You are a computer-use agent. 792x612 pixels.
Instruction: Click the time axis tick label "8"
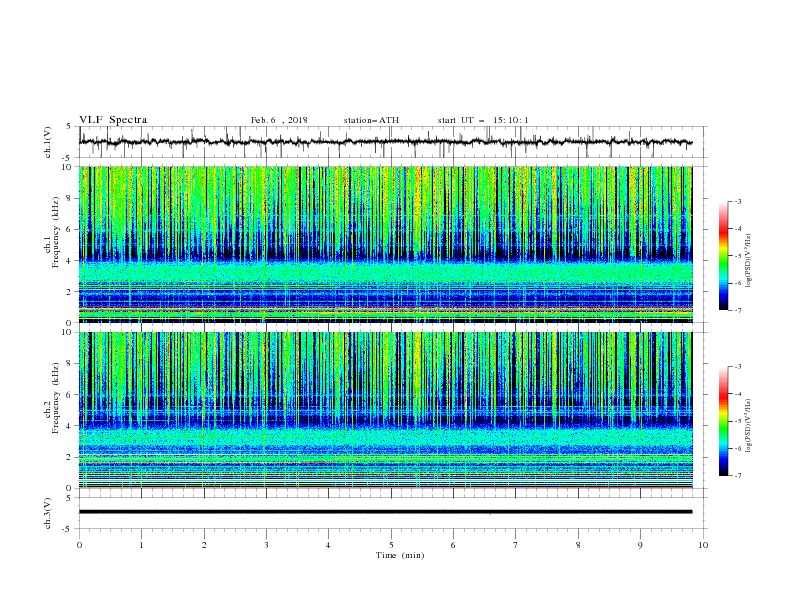pos(578,545)
